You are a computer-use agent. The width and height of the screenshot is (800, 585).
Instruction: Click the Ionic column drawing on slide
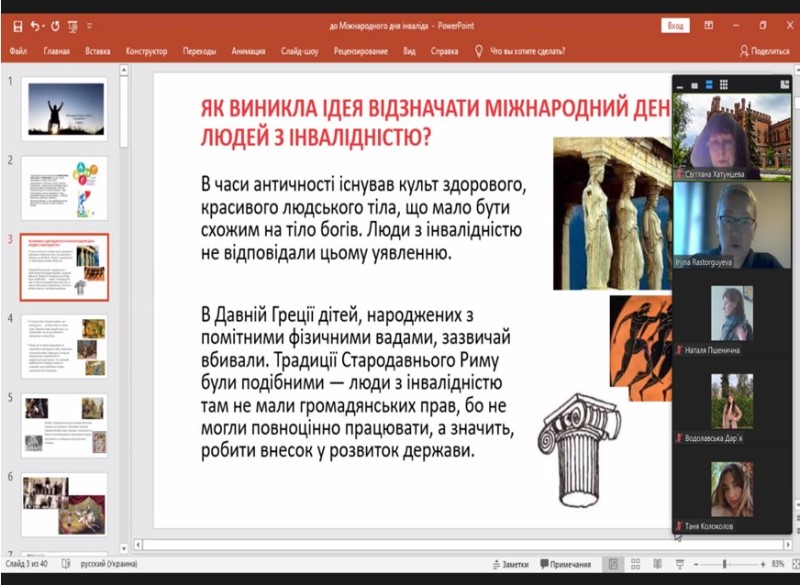579,450
